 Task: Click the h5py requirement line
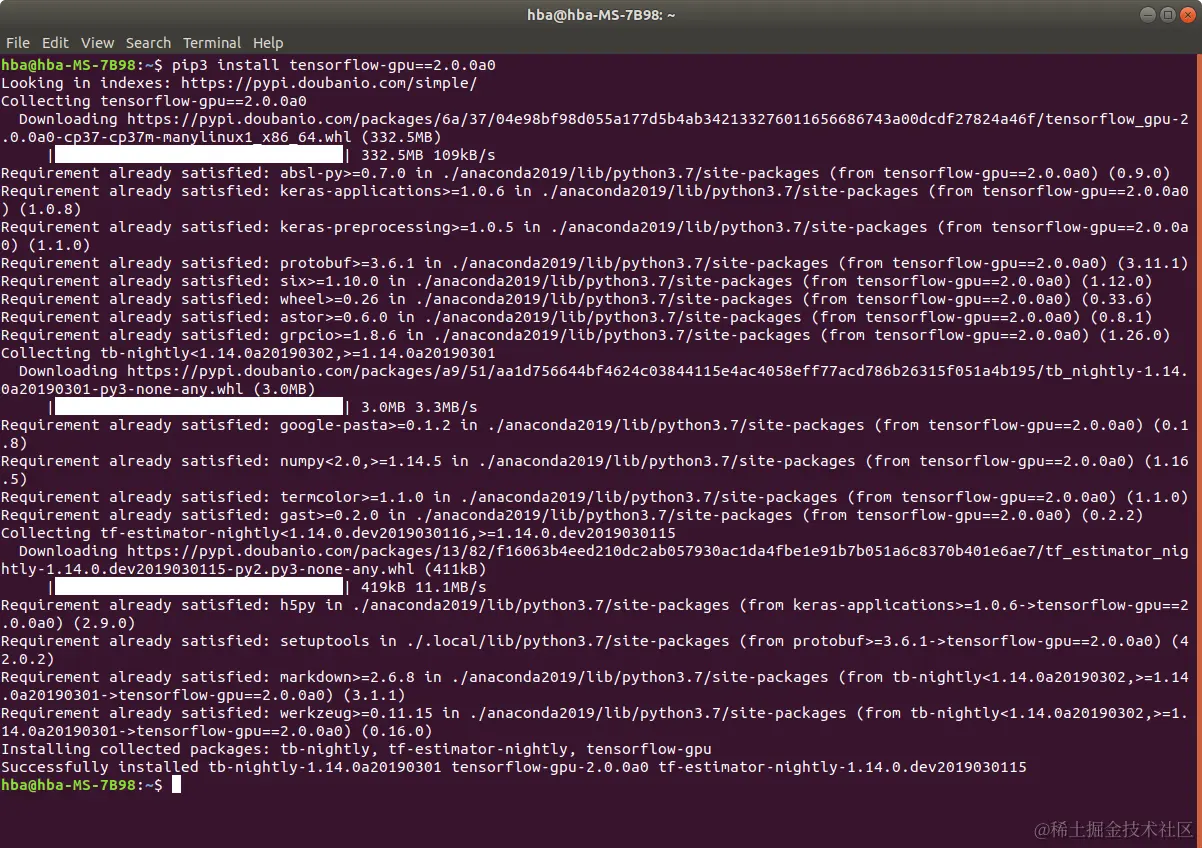click(595, 614)
